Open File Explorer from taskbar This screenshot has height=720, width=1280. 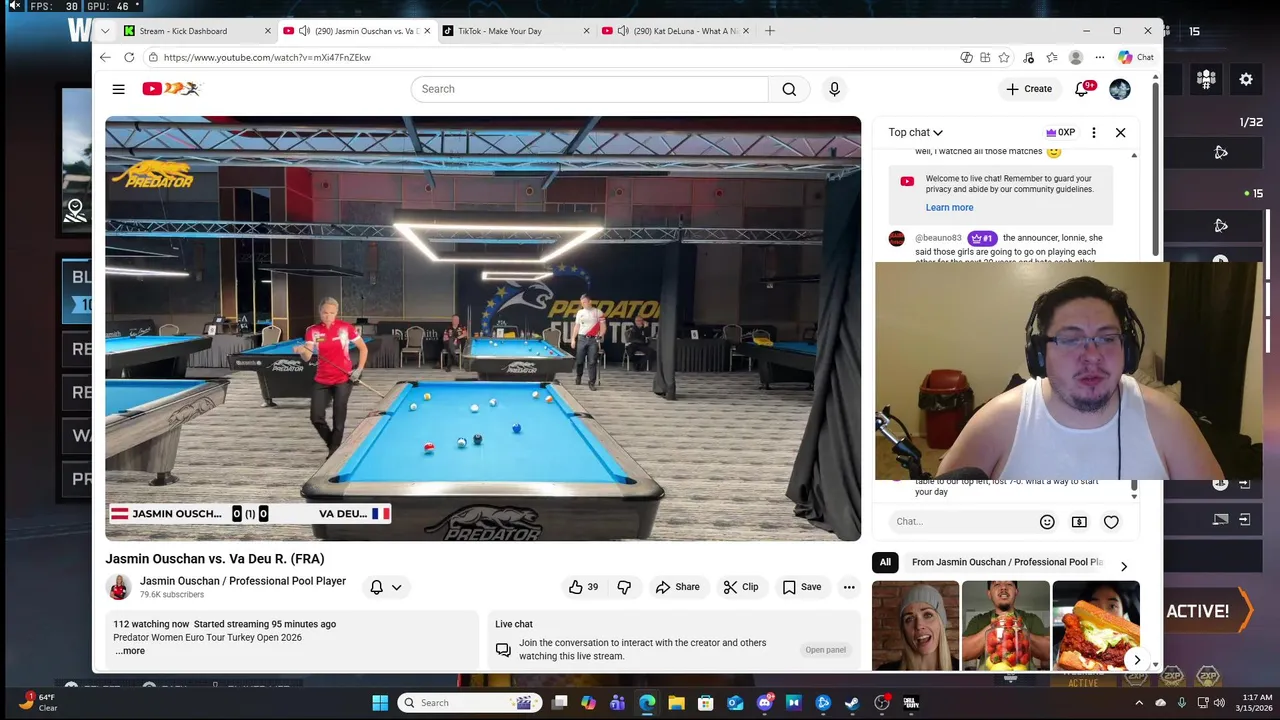tap(676, 703)
